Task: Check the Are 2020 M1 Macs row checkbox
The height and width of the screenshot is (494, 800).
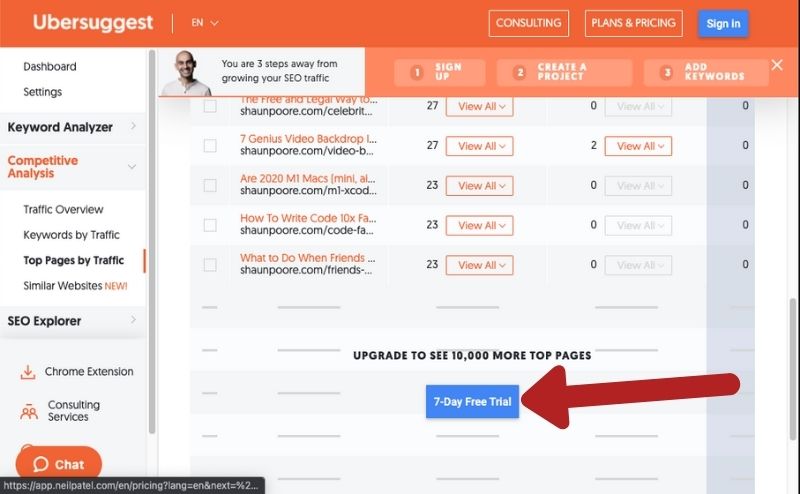Action: pyautogui.click(x=210, y=186)
